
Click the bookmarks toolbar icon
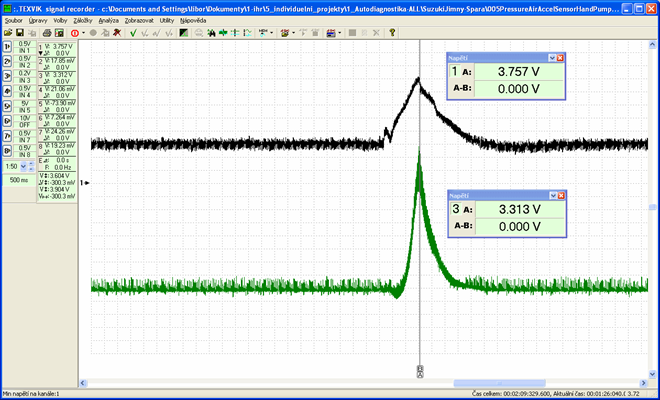click(285, 33)
